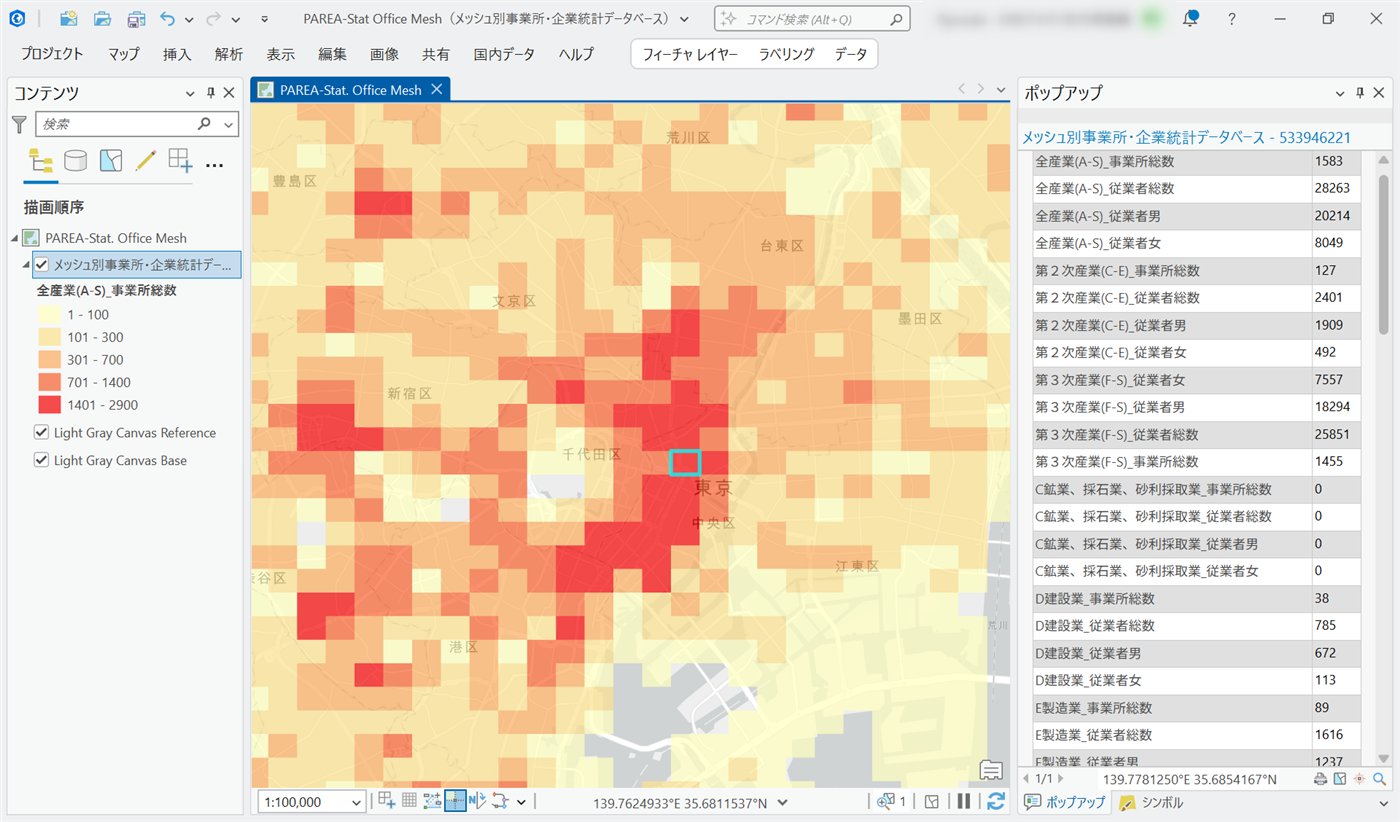Select the List by Data Source icon

[x=75, y=161]
